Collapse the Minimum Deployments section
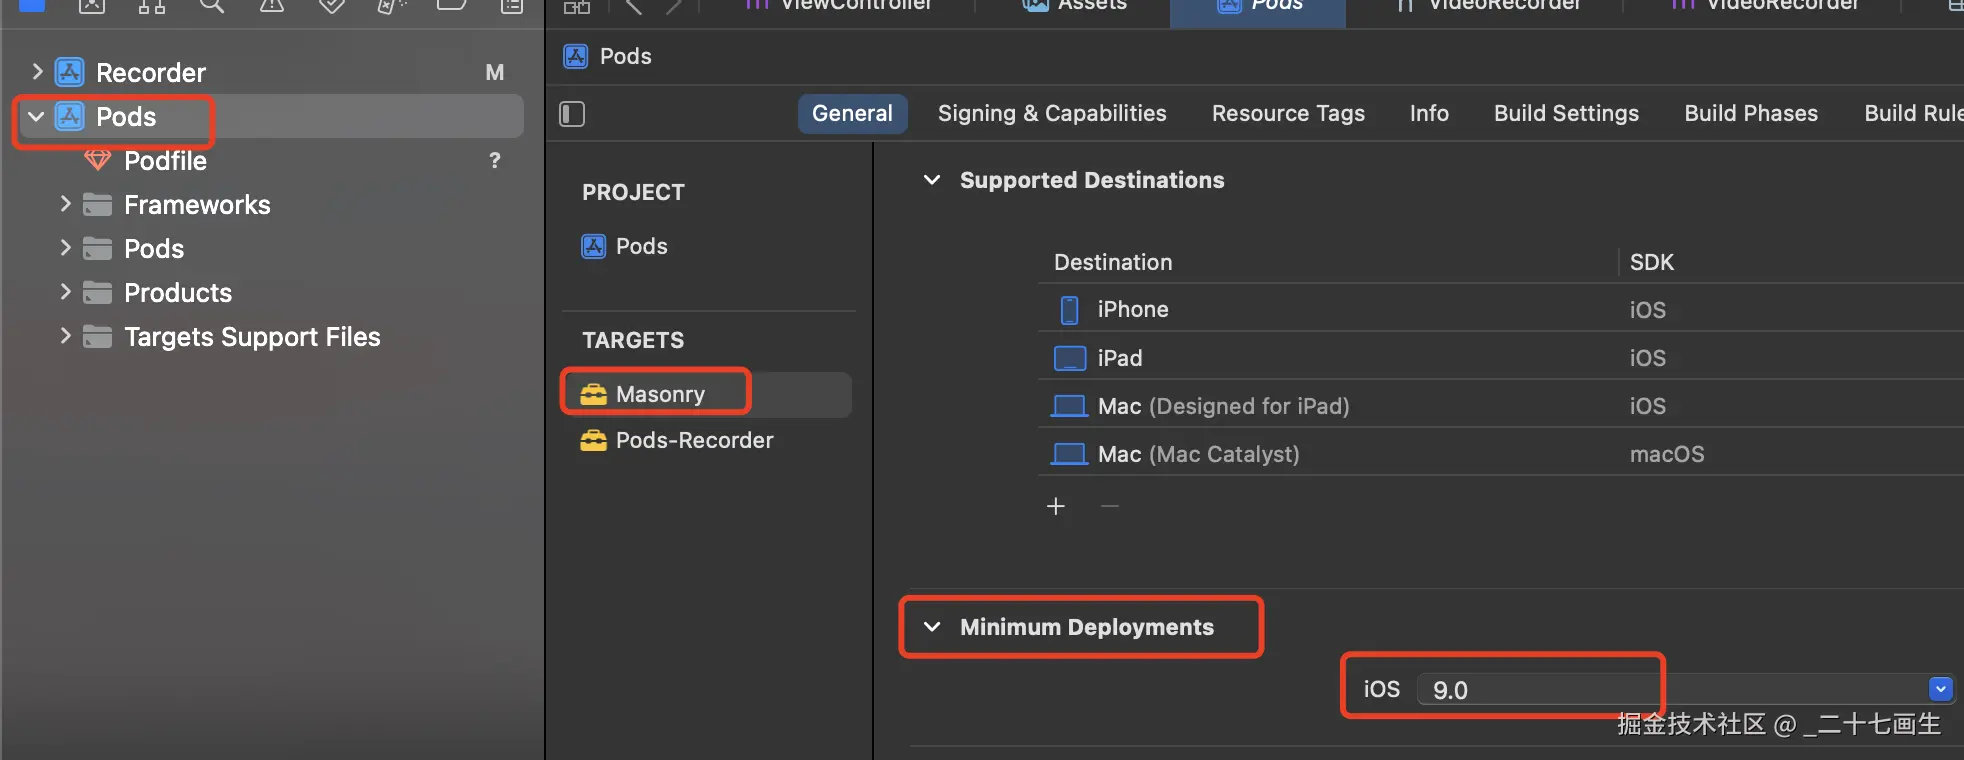Viewport: 1964px width, 760px height. 932,627
